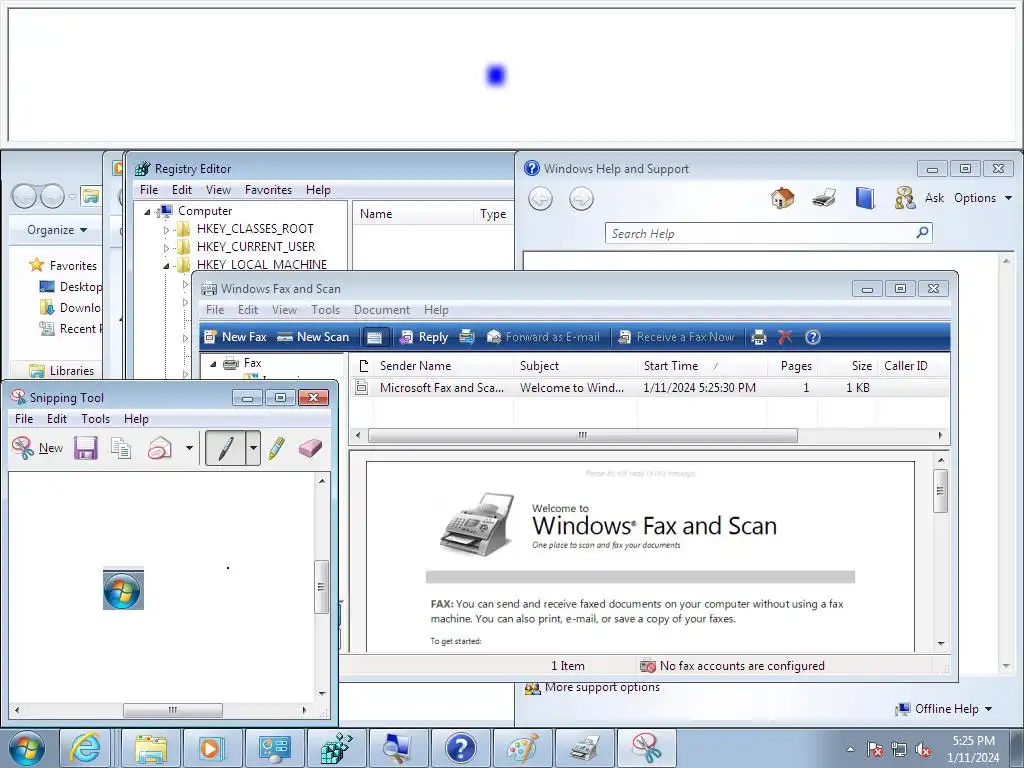Sort faxes by Start Time column

click(x=702, y=366)
